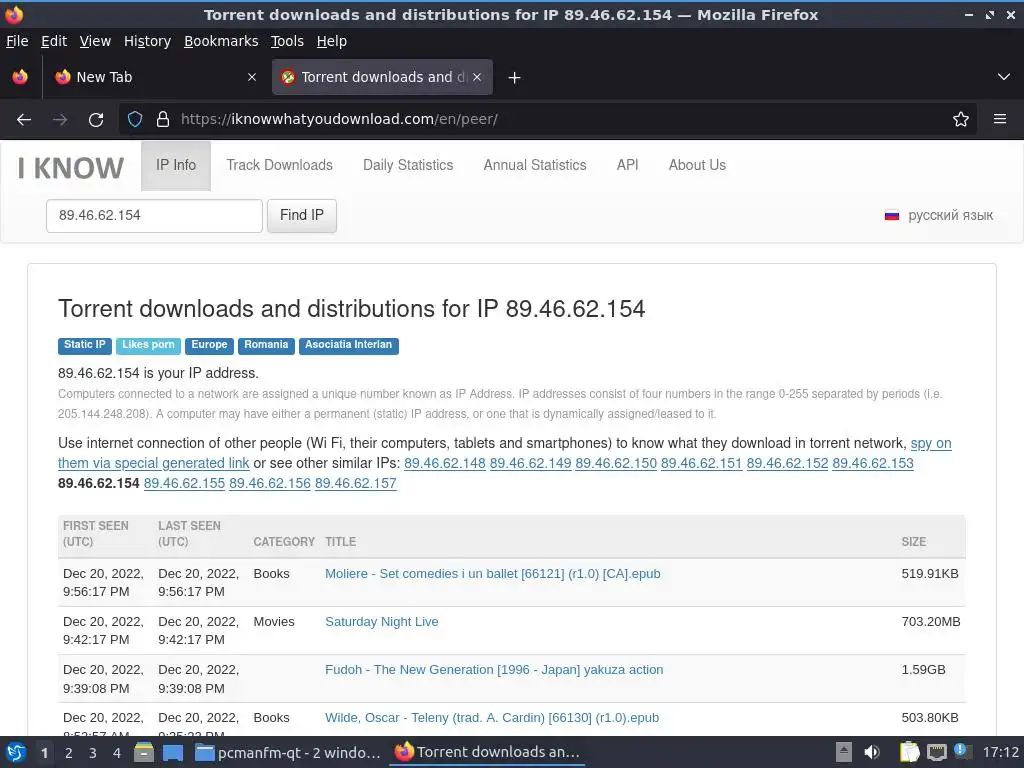The image size is (1024, 768).
Task: Open a new tab with plus
Action: click(x=515, y=78)
